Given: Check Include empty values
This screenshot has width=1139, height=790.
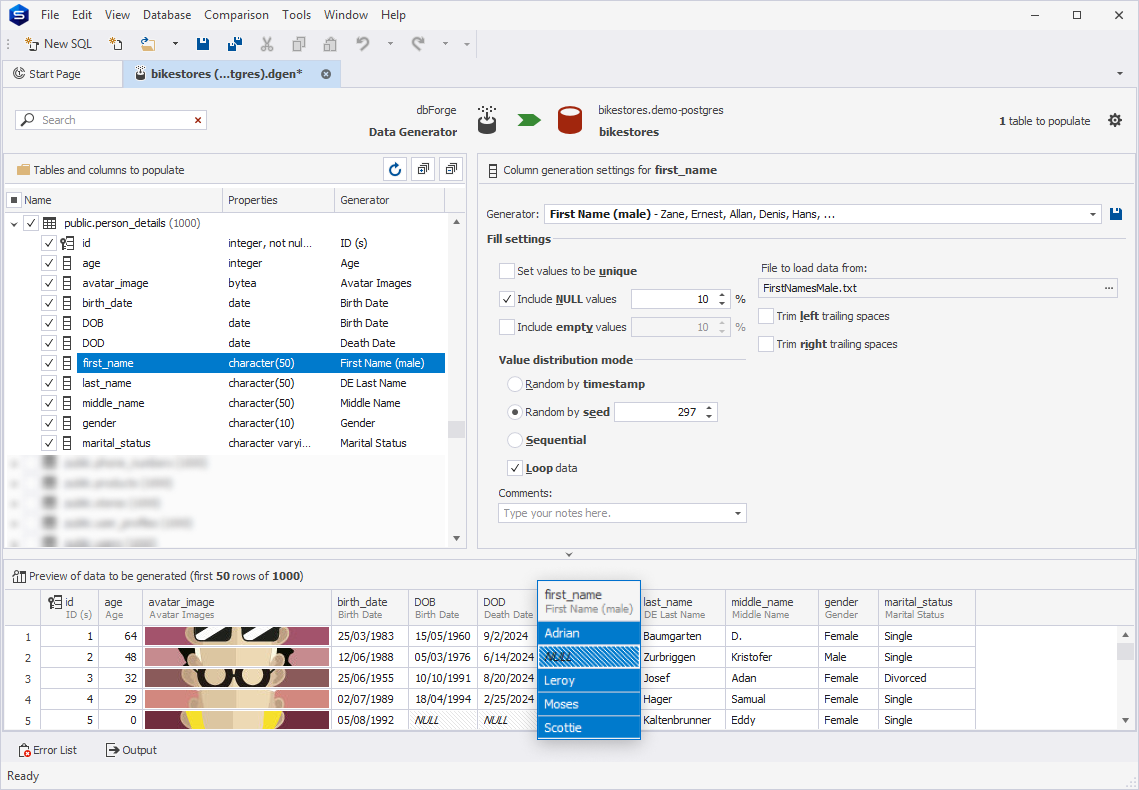Looking at the screenshot, I should [x=507, y=327].
